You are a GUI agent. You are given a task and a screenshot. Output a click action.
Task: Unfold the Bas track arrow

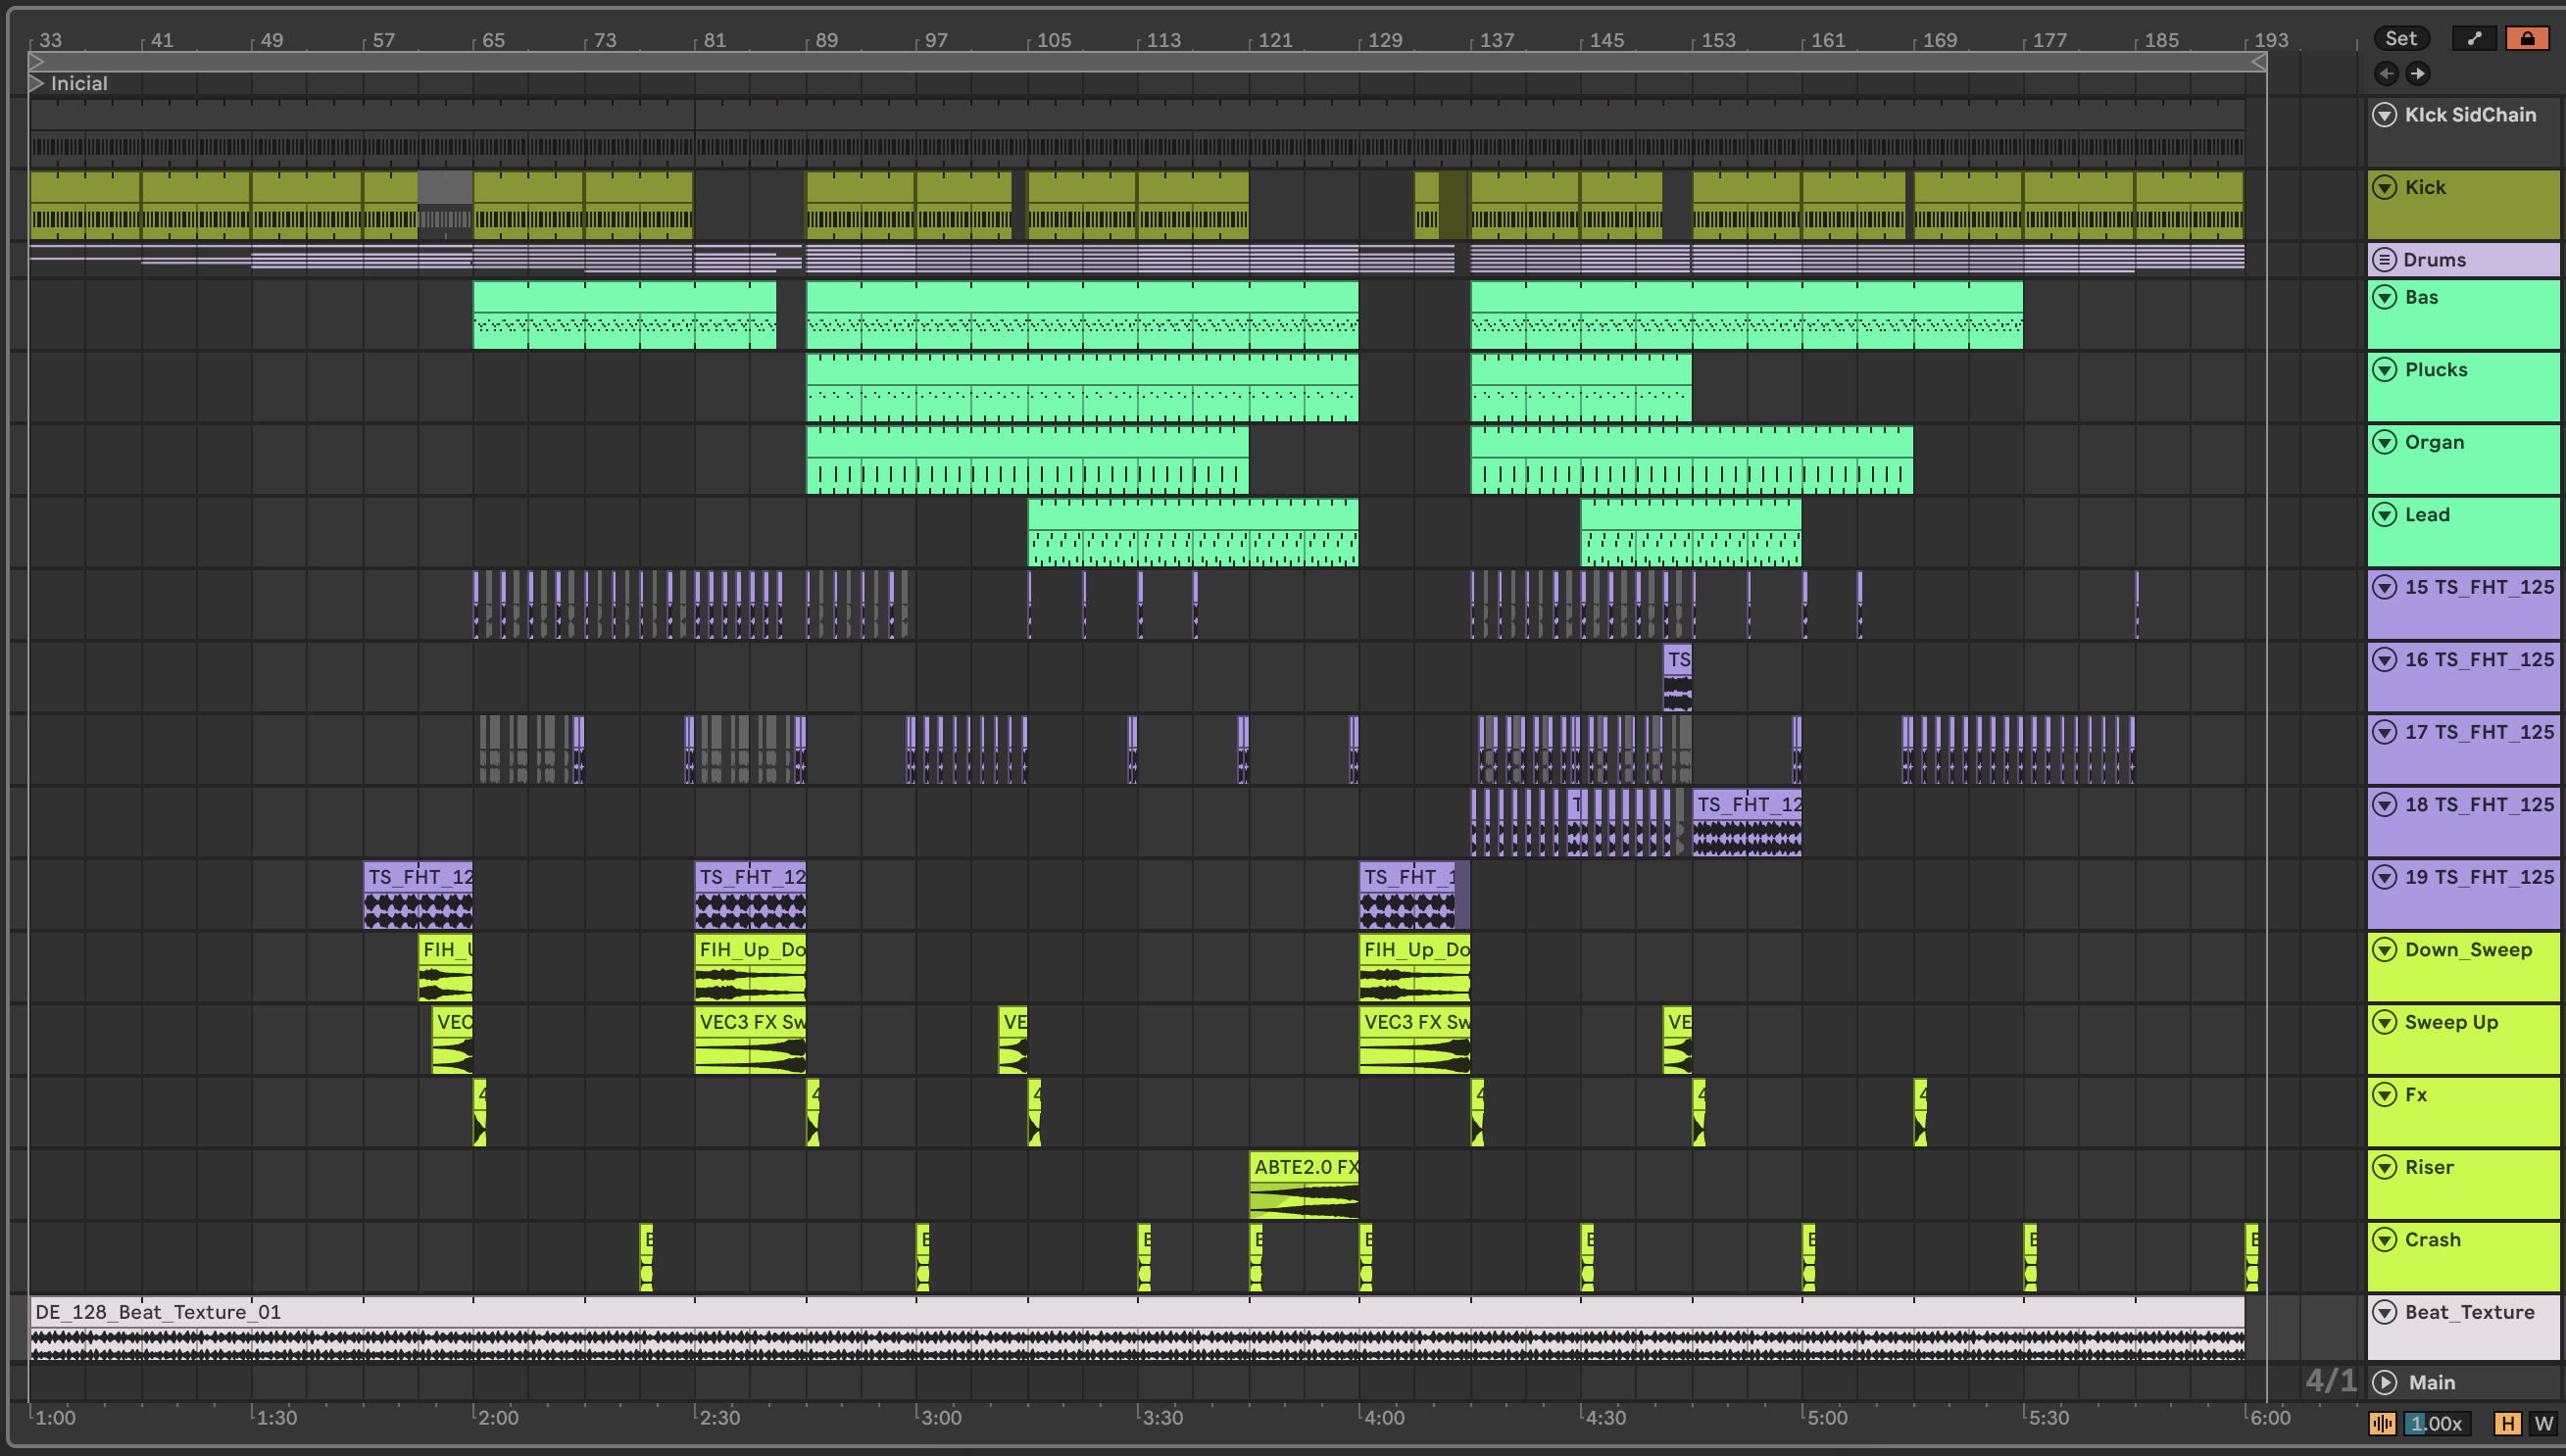point(2384,297)
